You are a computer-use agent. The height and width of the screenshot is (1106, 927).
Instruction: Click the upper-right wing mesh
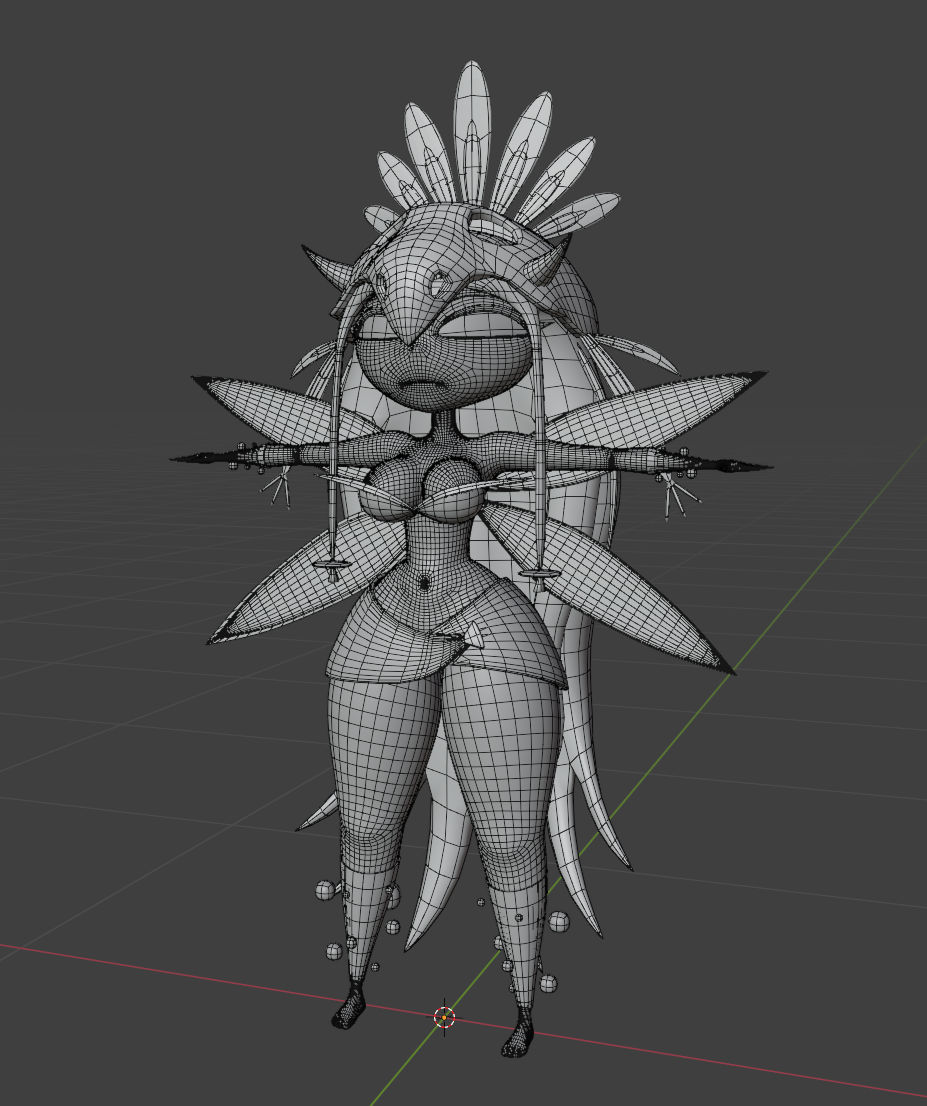click(656, 409)
